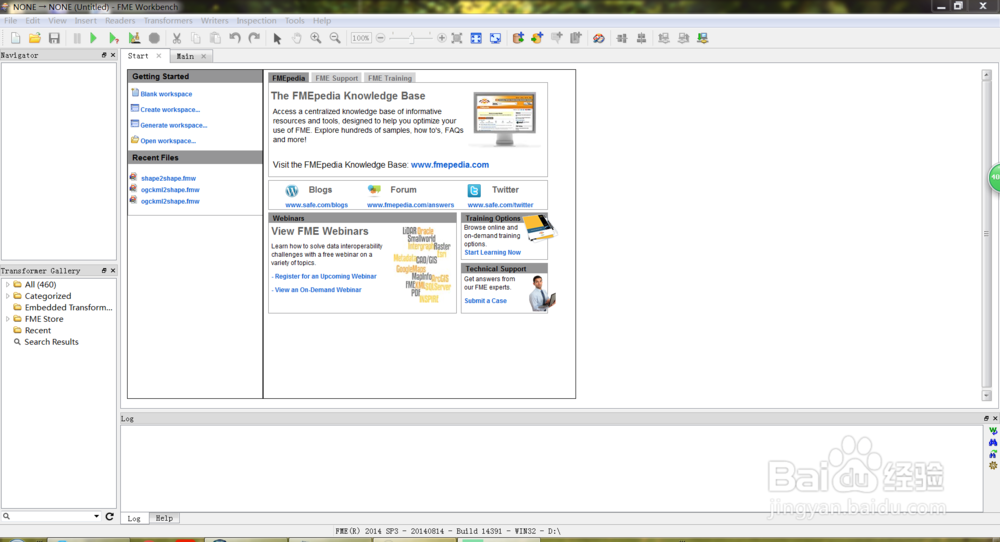Click the Blogs WordPress icon
This screenshot has height=542, width=1000.
click(292, 191)
